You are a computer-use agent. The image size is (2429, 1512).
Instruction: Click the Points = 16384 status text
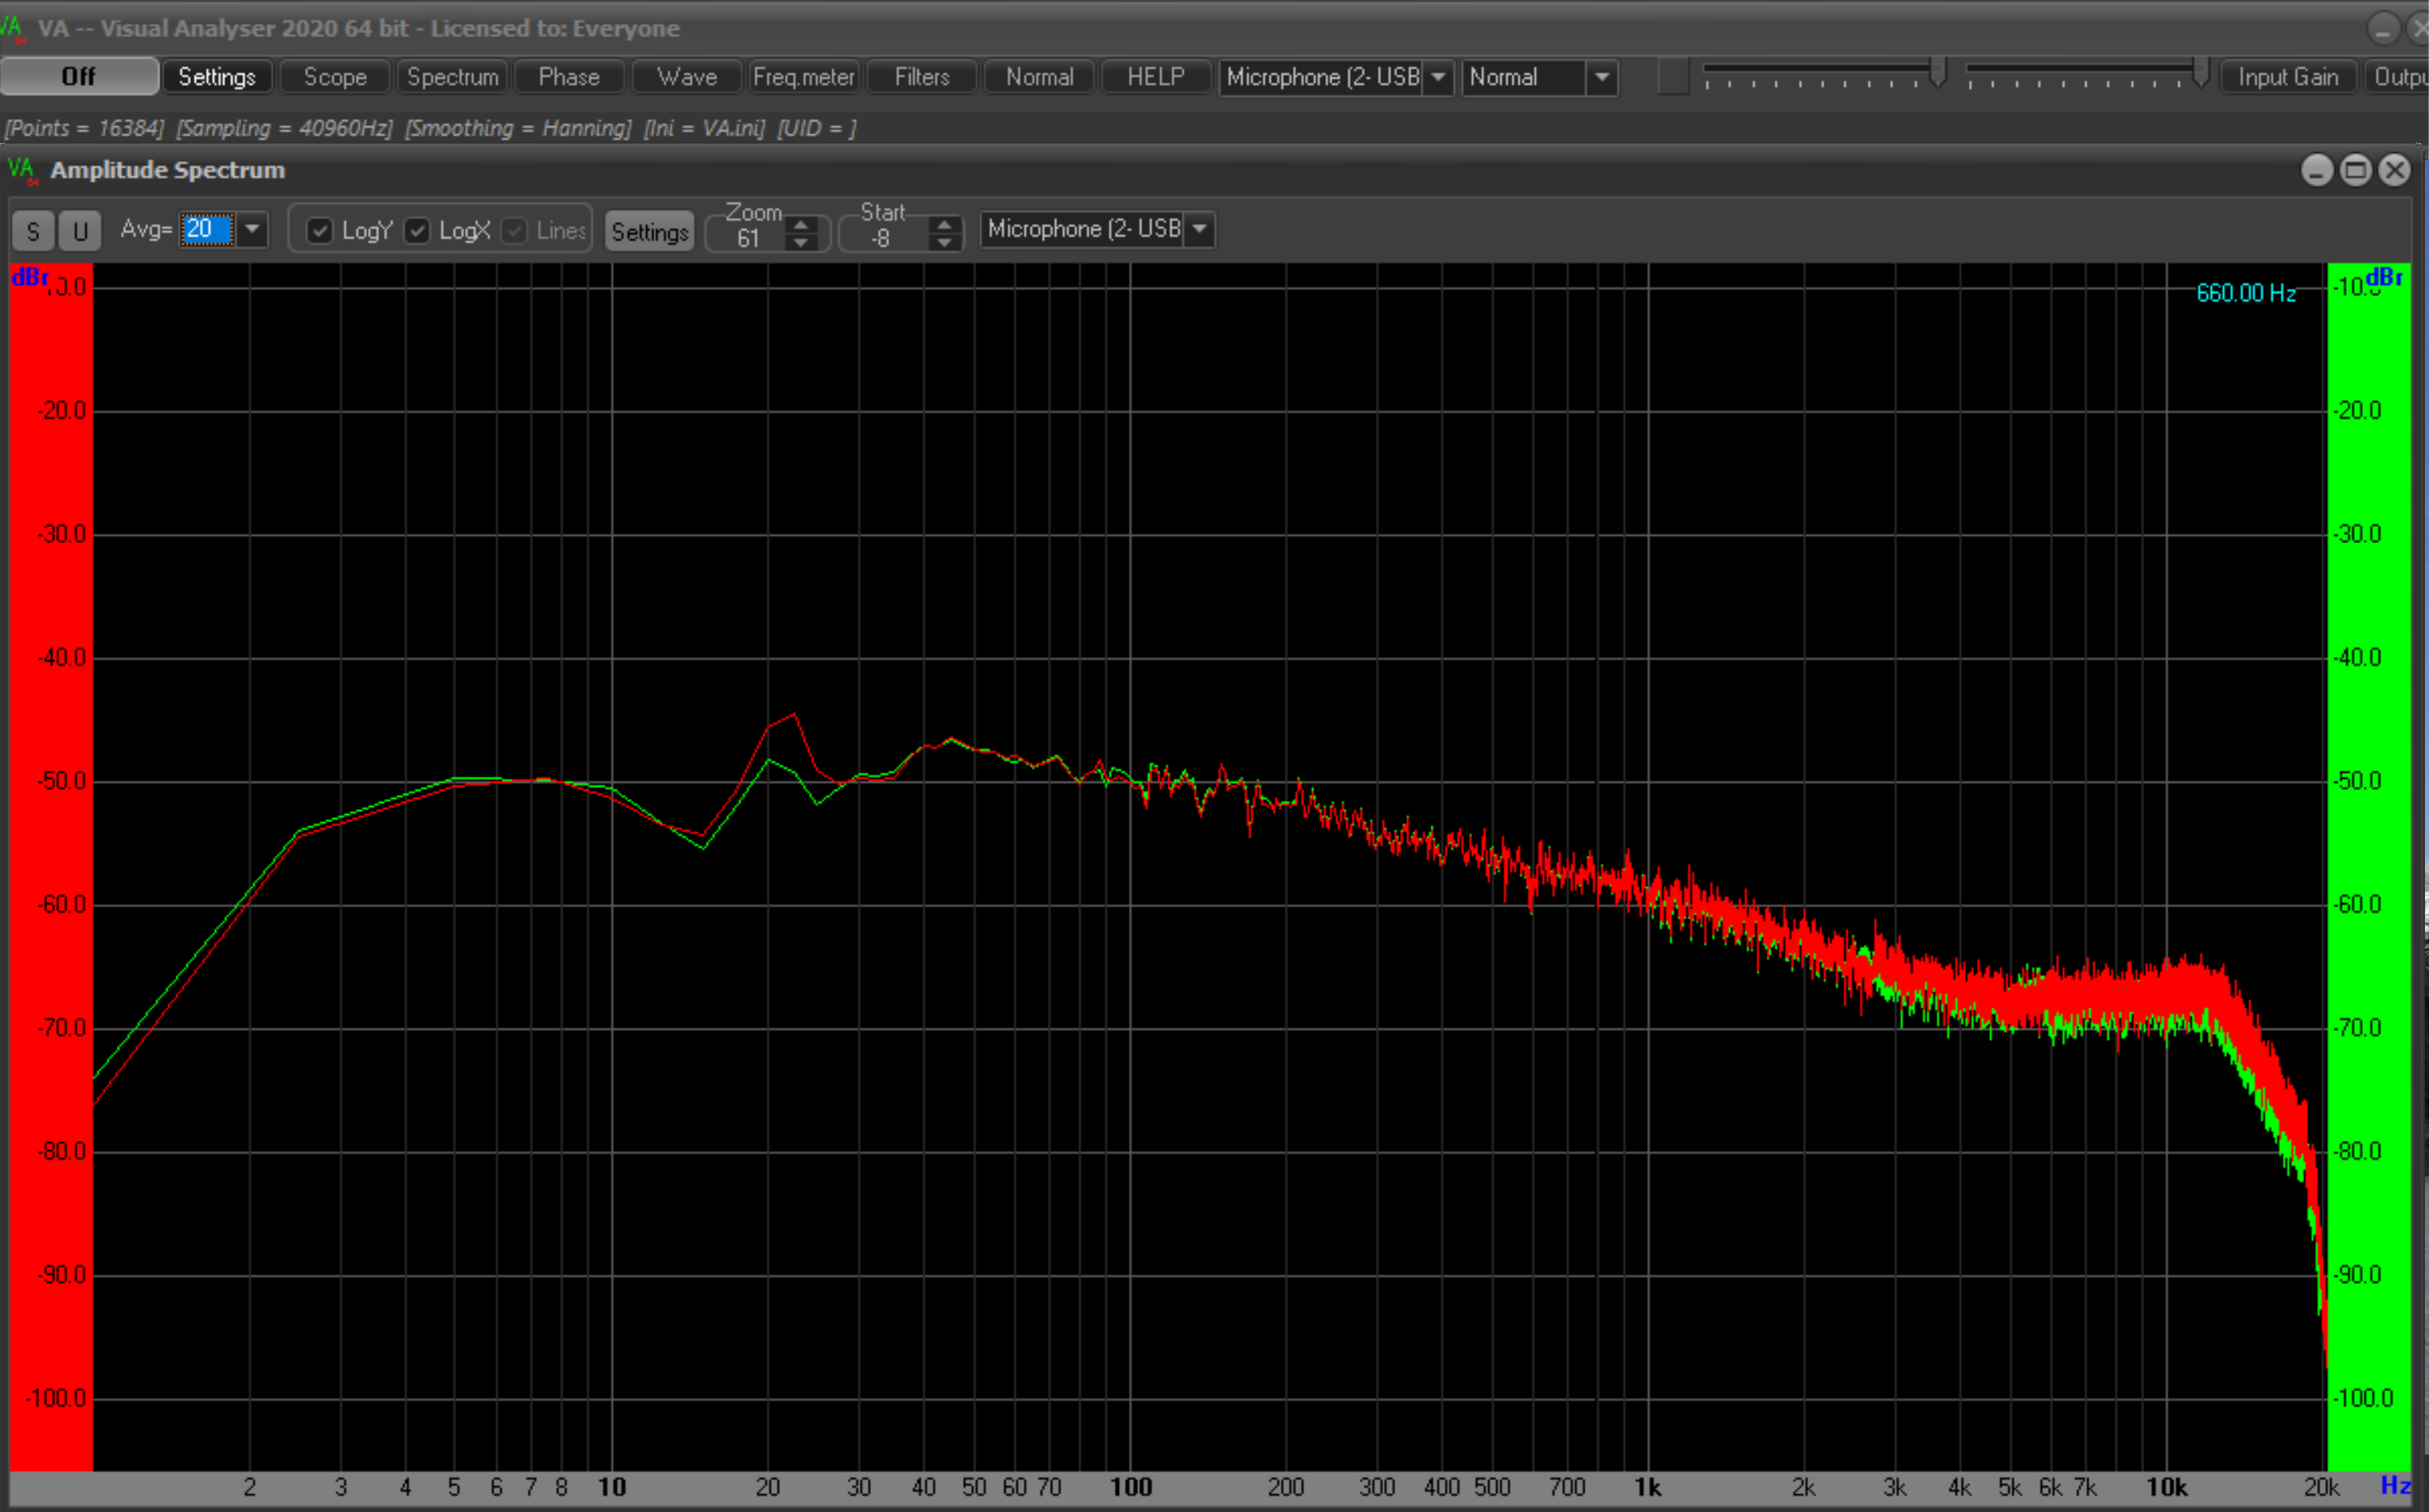(85, 128)
